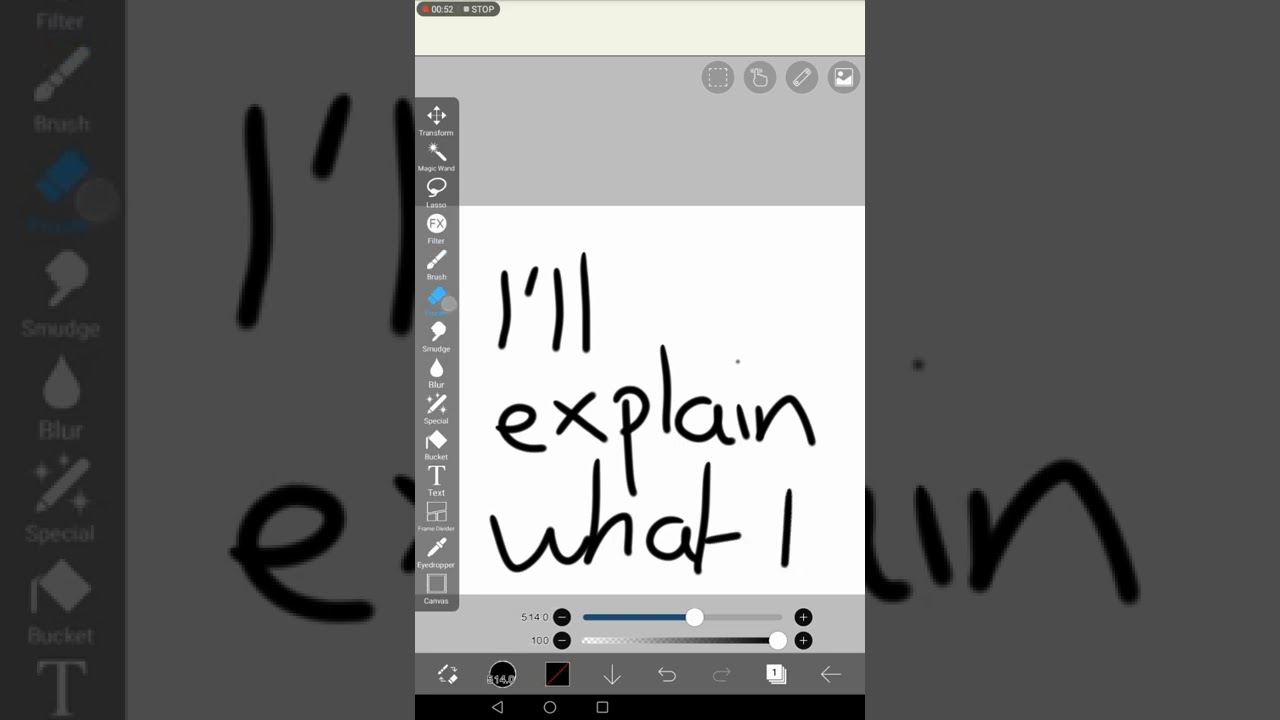Increase brush thickness with plus button
1280x720 pixels.
(803, 617)
